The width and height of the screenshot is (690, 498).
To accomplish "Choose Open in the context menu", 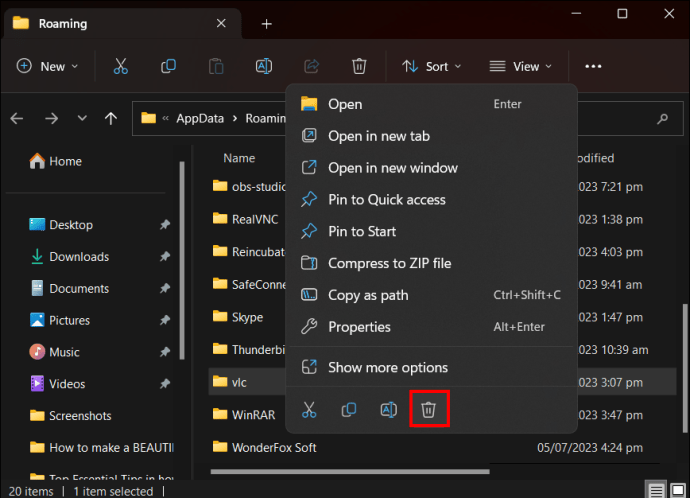I will 431,104.
